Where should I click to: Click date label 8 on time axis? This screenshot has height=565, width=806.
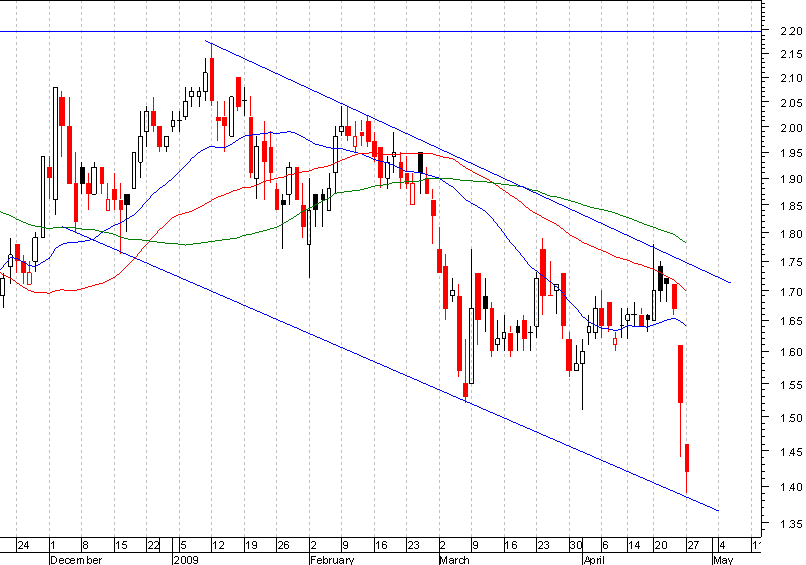click(x=85, y=545)
